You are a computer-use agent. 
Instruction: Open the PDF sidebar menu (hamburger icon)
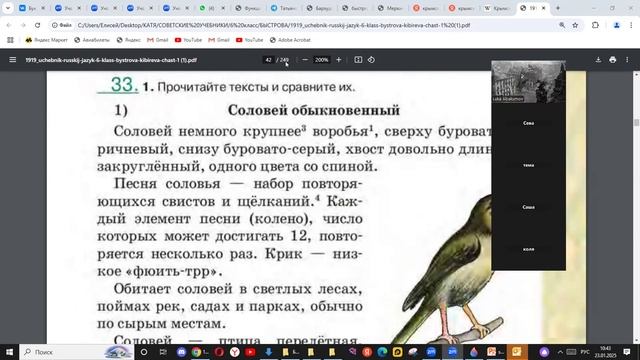click(x=13, y=60)
